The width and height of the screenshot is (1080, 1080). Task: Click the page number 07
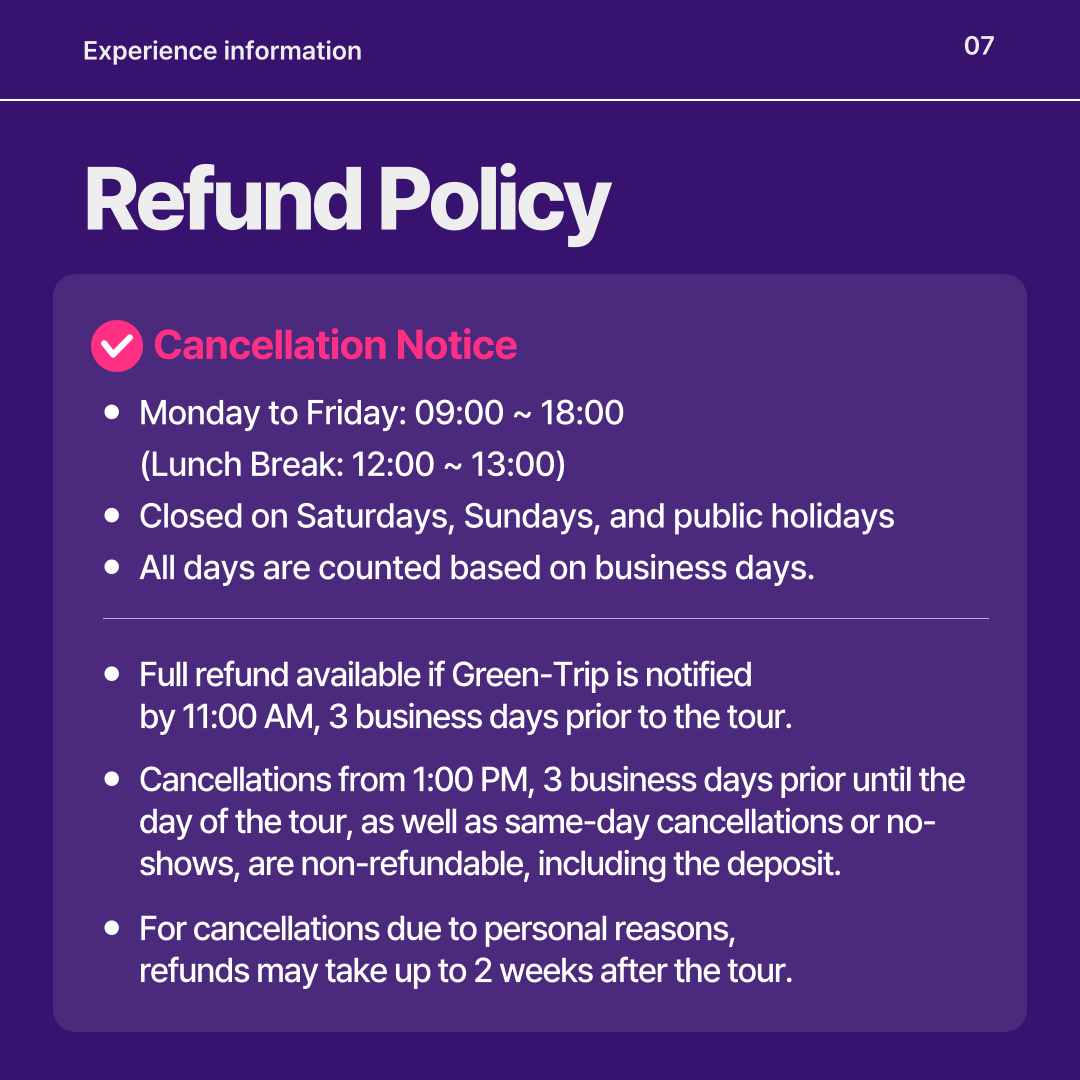[x=979, y=46]
